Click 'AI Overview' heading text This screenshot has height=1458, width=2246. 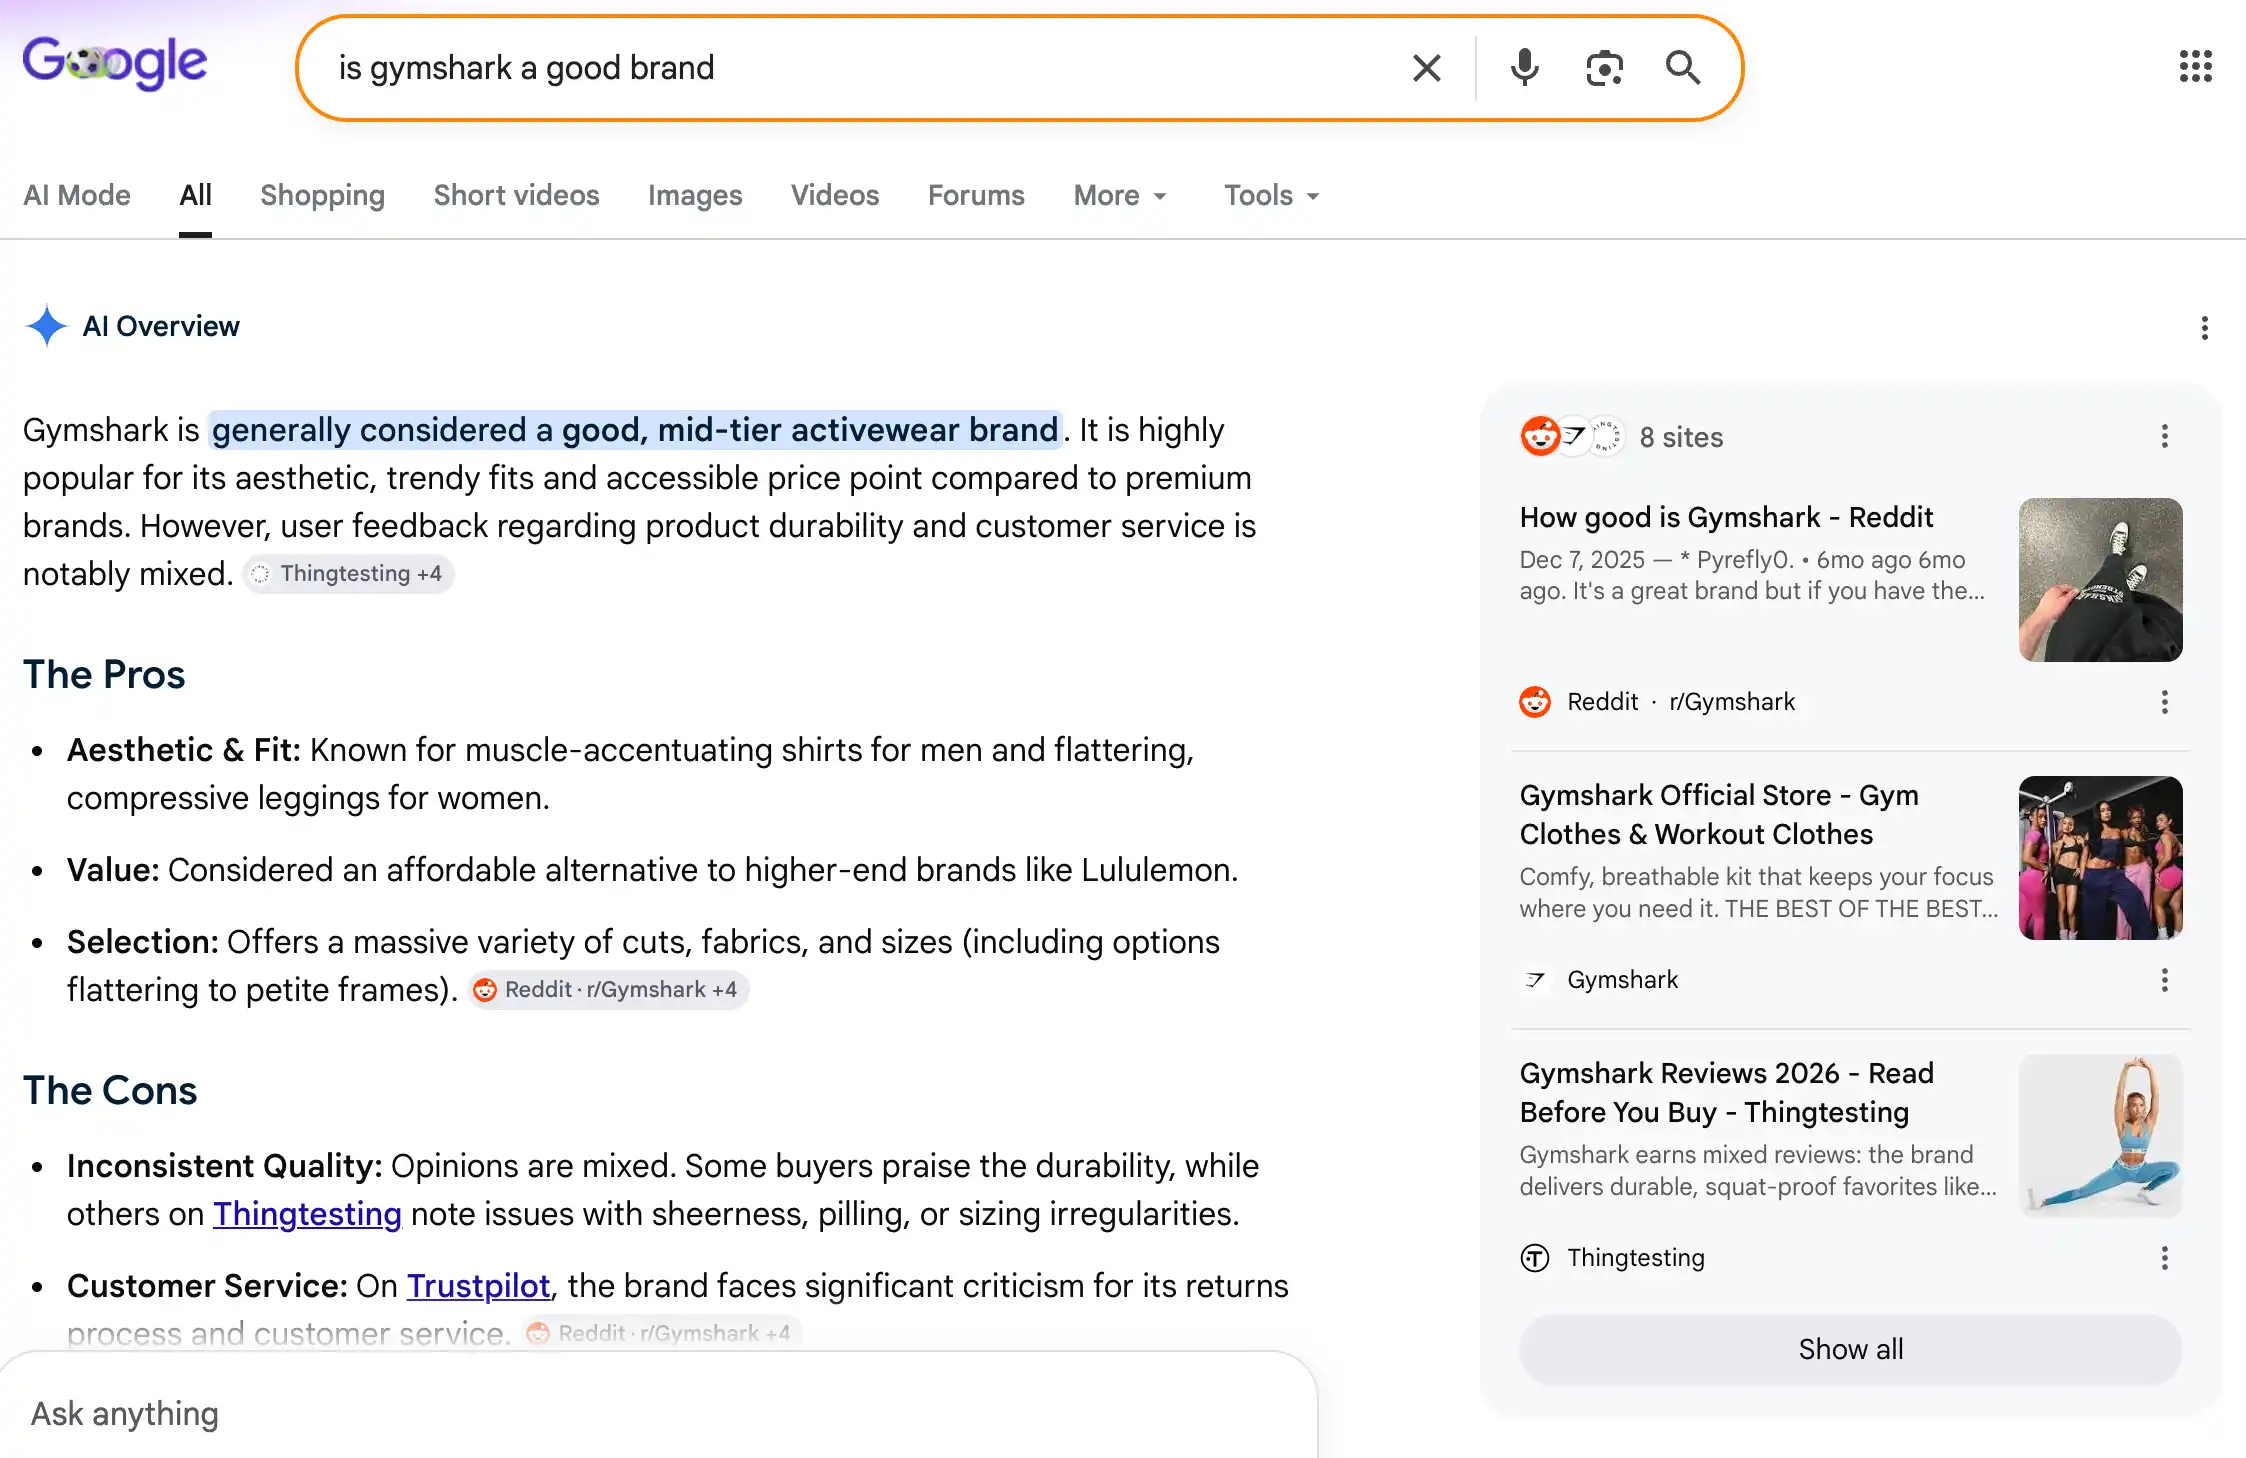(x=161, y=326)
